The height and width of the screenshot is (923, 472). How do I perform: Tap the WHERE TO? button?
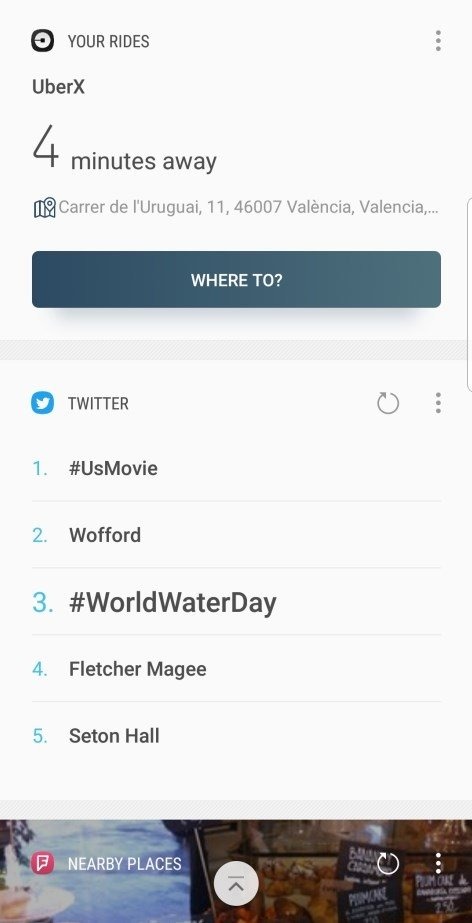pyautogui.click(x=236, y=280)
